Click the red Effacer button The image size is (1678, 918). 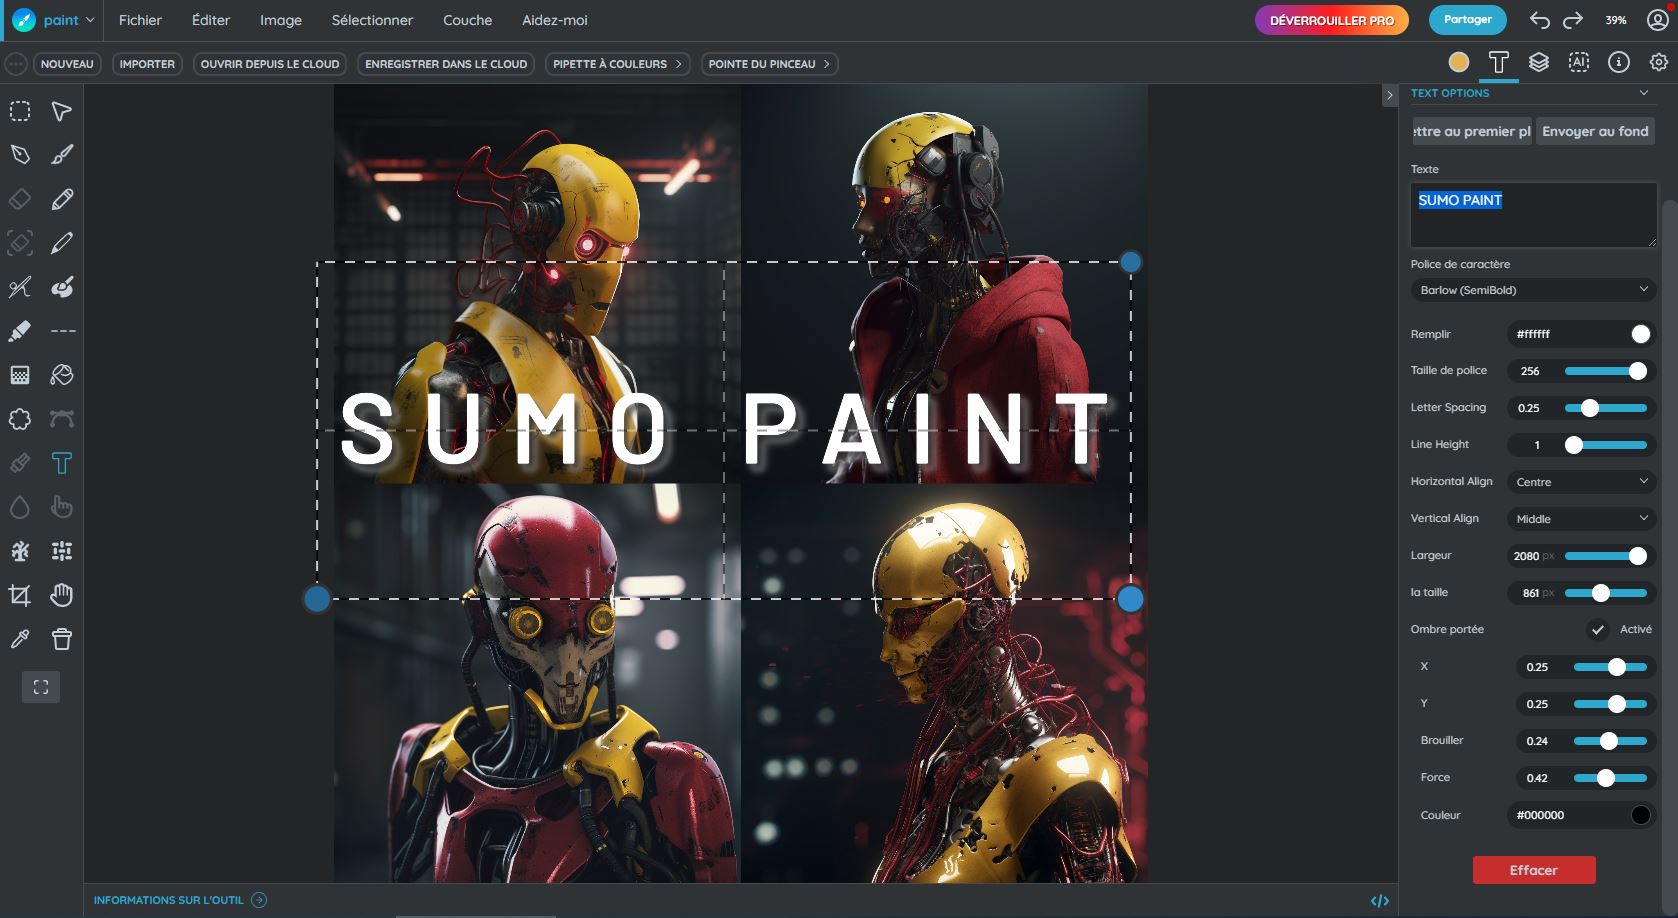click(1534, 870)
